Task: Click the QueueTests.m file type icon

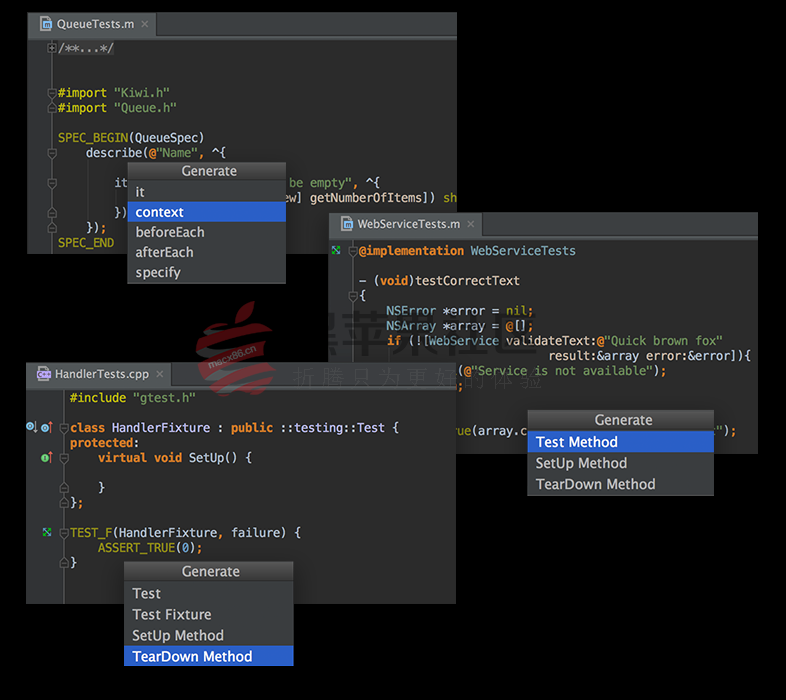Action: [x=46, y=24]
